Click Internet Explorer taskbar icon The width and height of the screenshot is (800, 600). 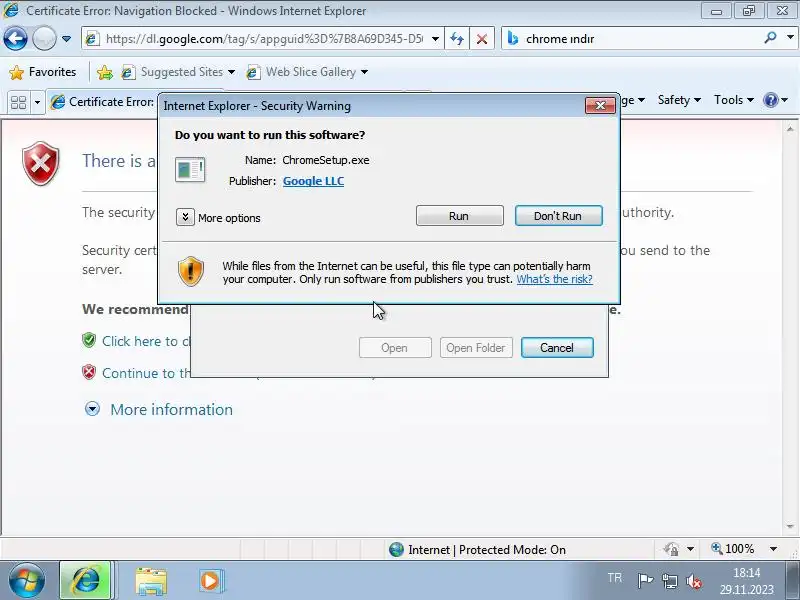click(85, 580)
